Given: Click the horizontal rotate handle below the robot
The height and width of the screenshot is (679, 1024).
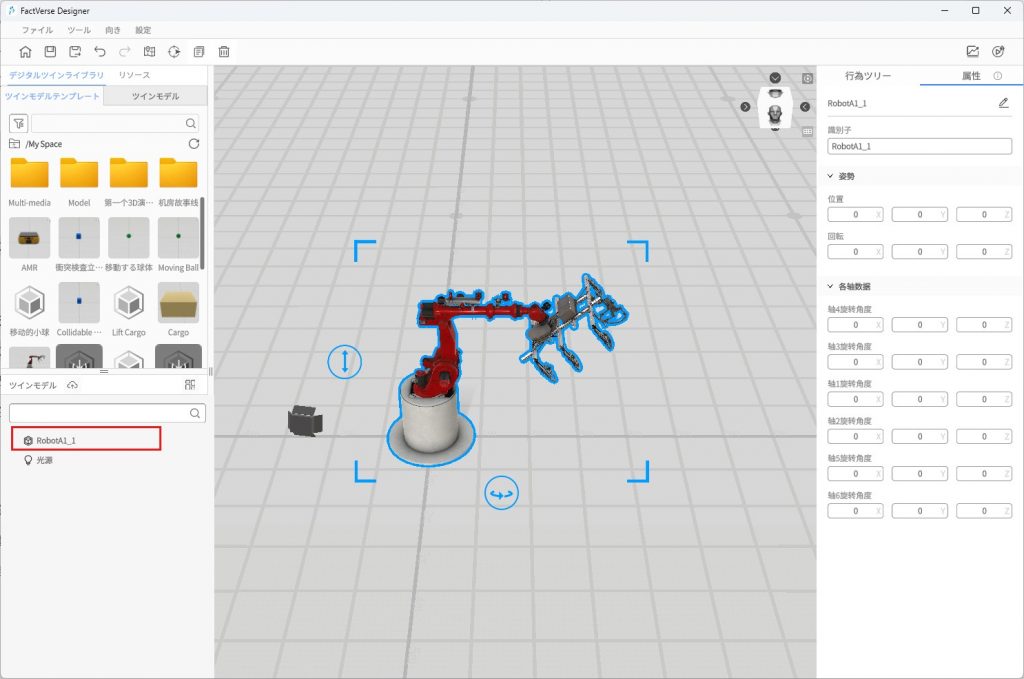Looking at the screenshot, I should click(x=502, y=493).
